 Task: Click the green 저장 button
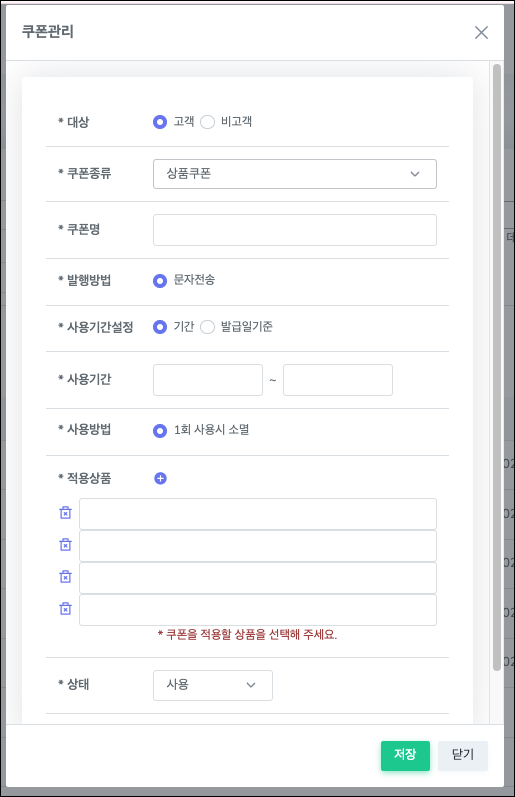pos(405,755)
